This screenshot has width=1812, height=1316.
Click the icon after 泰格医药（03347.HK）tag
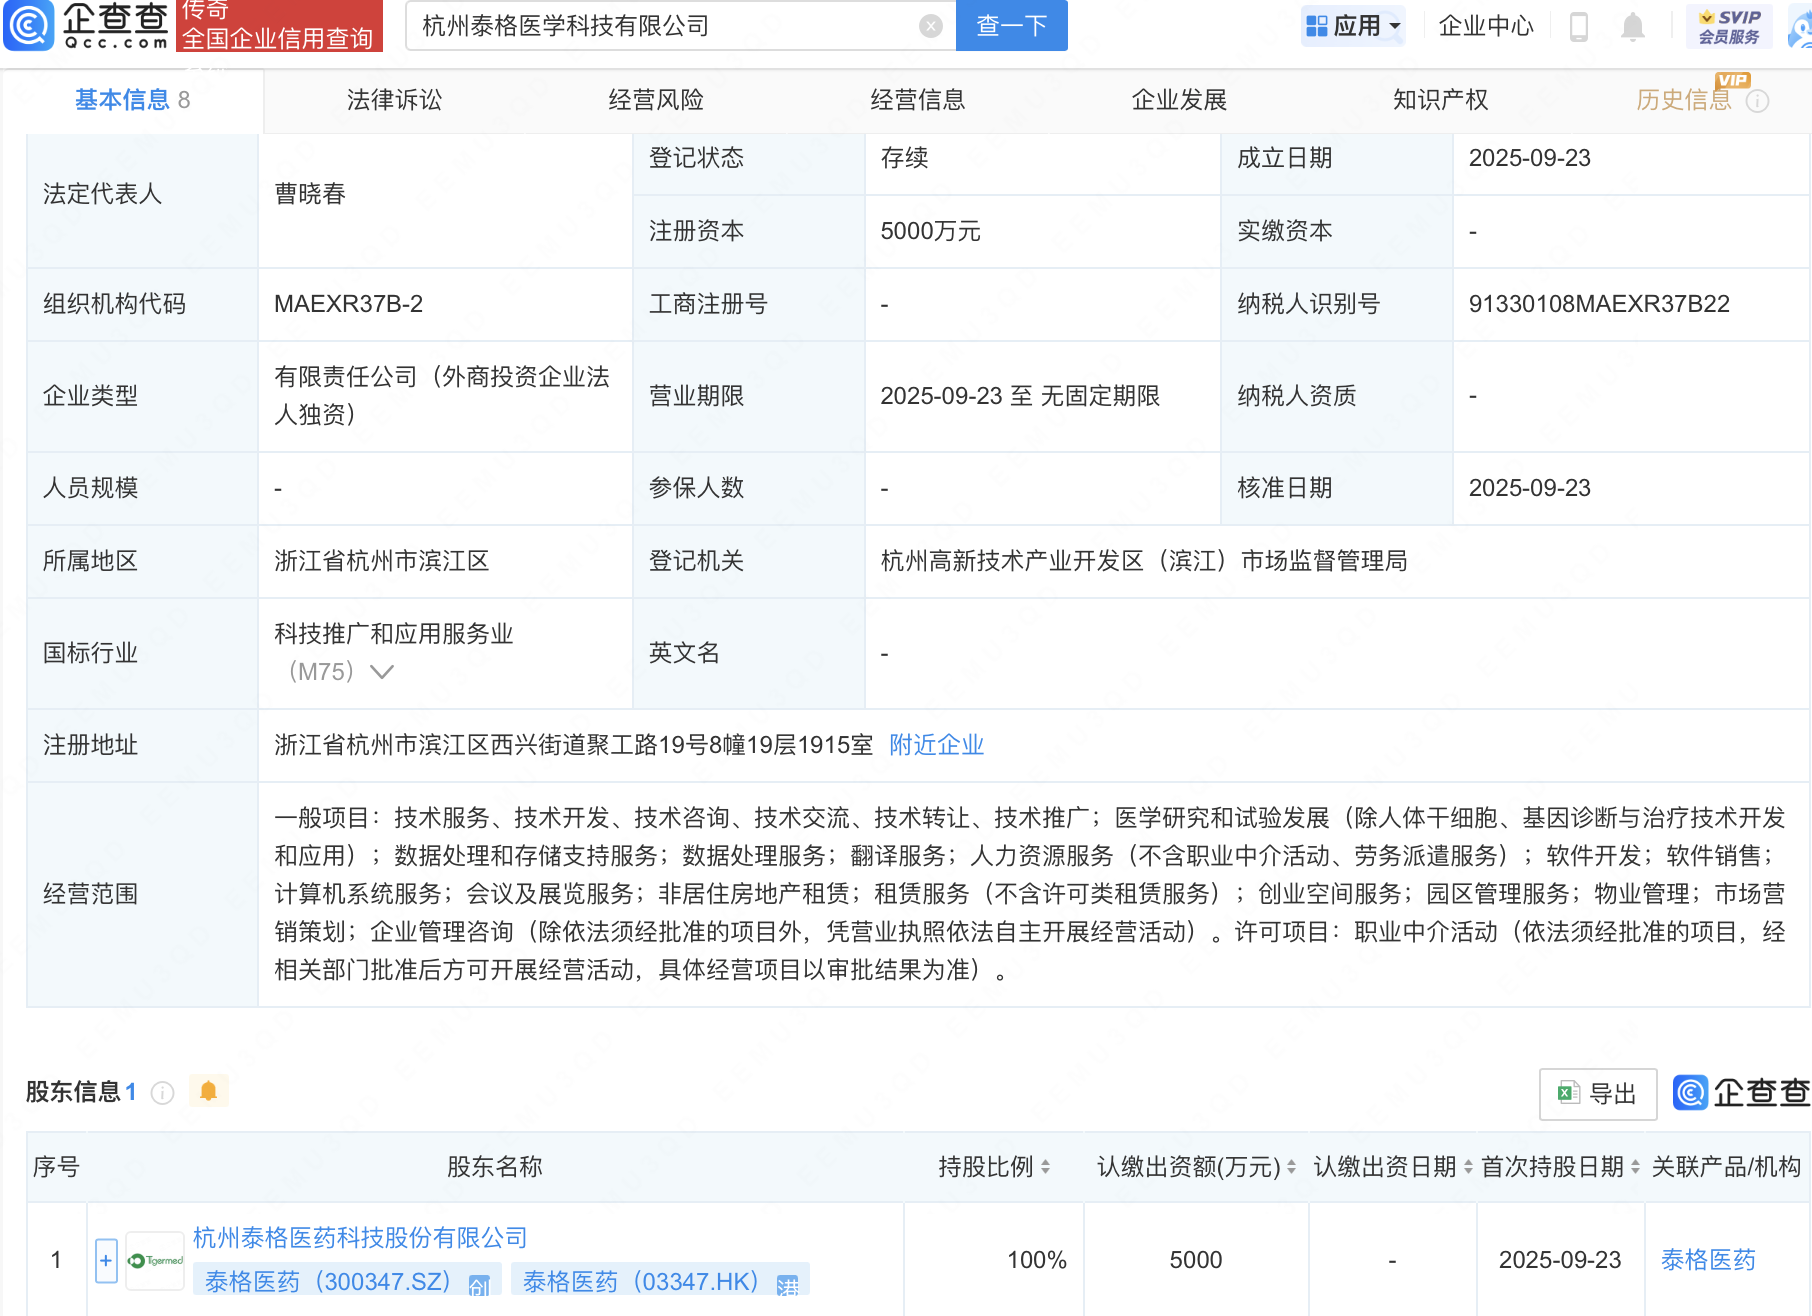788,1285
